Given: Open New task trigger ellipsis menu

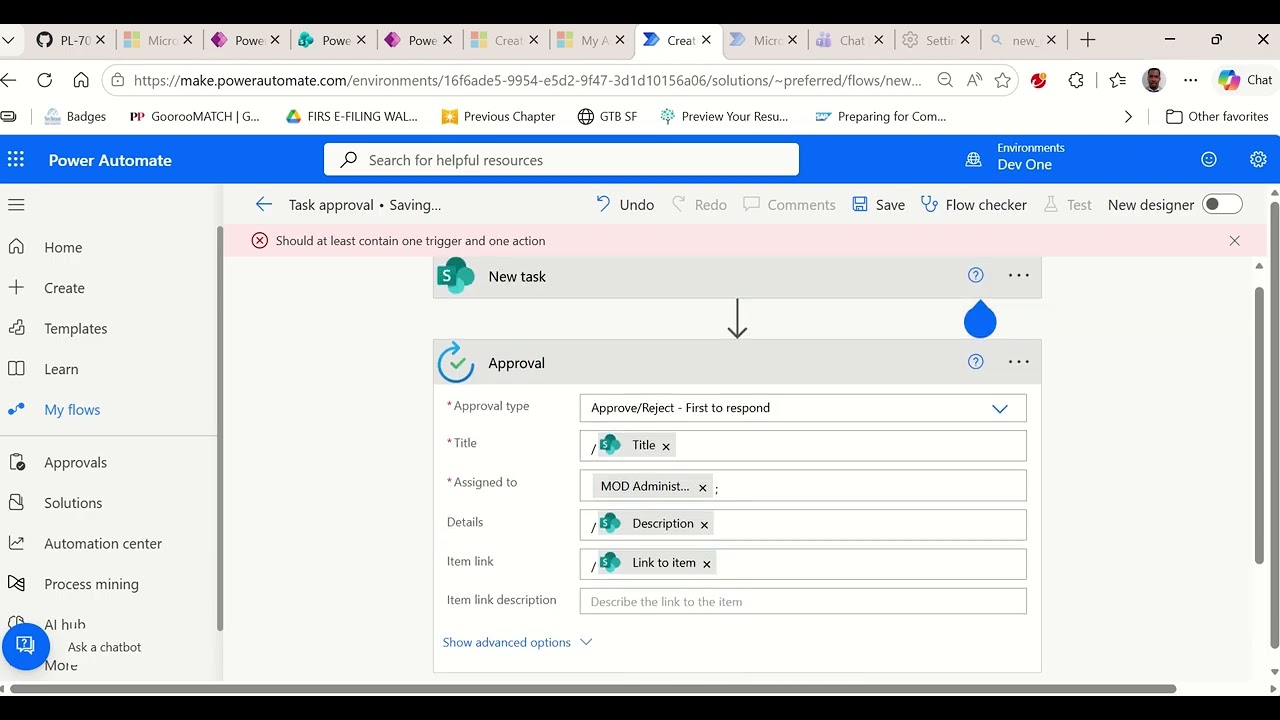Looking at the screenshot, I should 1018,276.
